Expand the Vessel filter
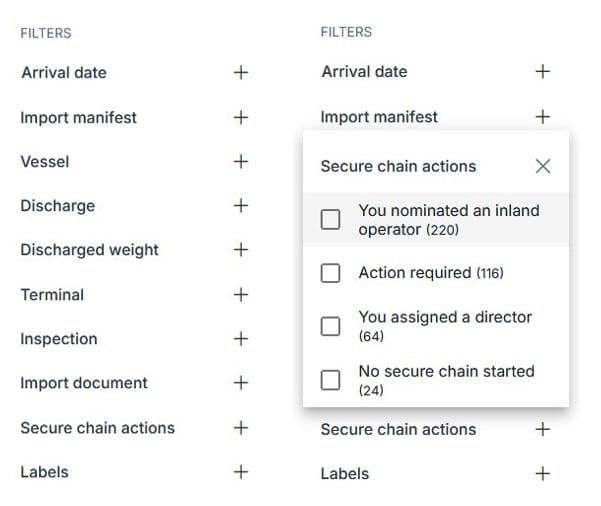The width and height of the screenshot is (601, 506). [241, 161]
